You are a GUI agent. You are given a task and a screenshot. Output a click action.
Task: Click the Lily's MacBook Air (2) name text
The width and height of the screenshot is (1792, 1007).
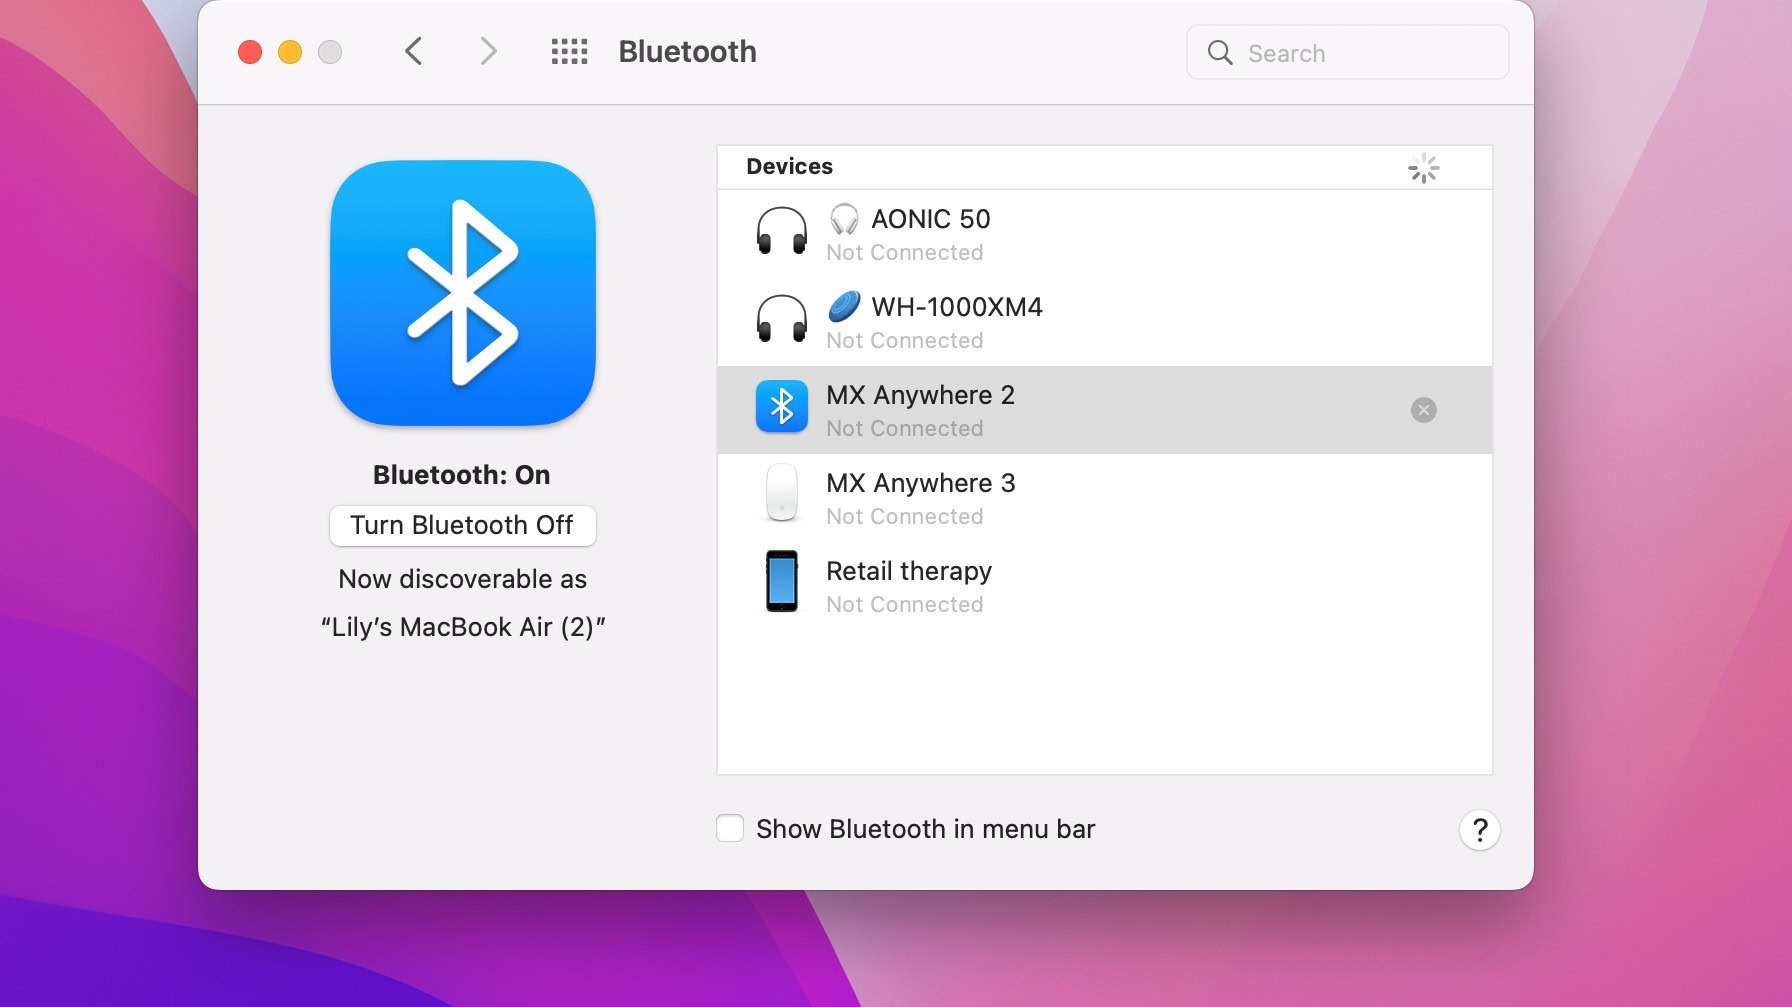[463, 627]
